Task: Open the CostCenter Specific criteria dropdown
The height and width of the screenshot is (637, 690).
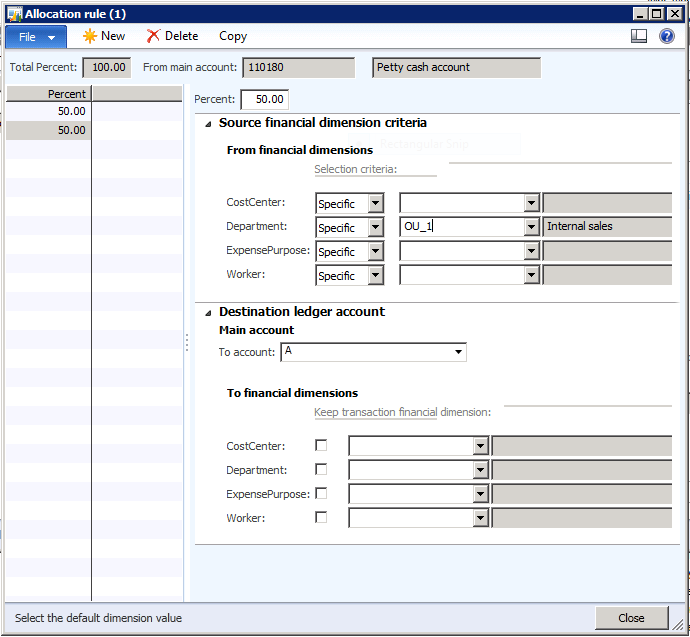Action: coord(375,204)
